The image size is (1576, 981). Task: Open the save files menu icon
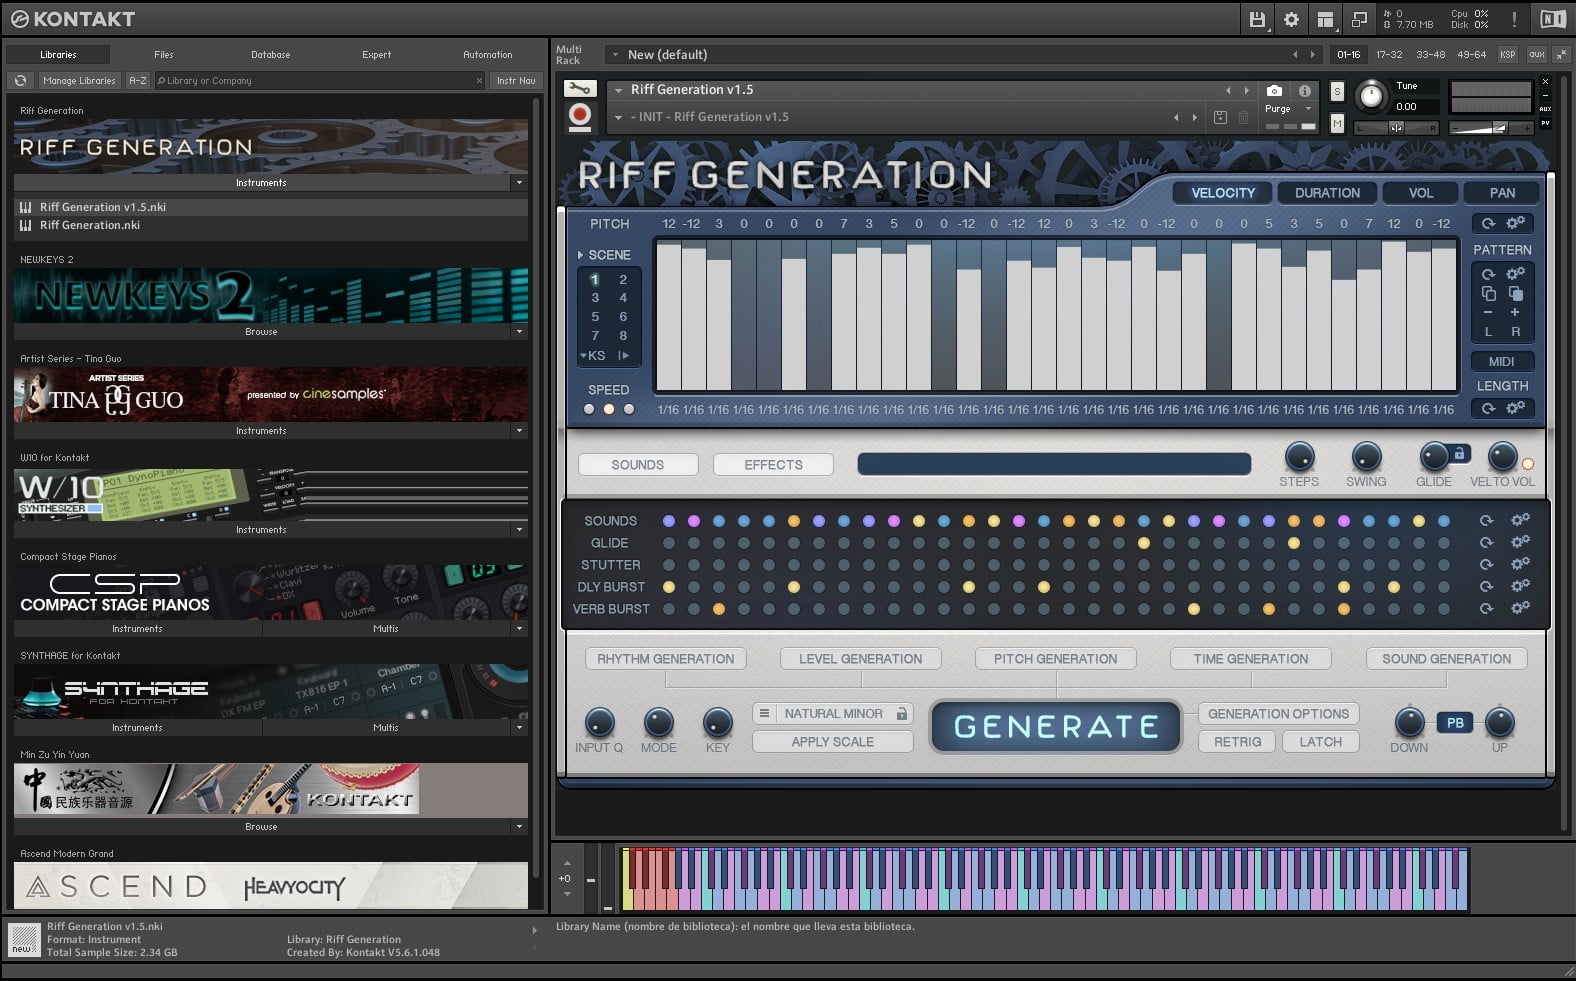[1257, 19]
